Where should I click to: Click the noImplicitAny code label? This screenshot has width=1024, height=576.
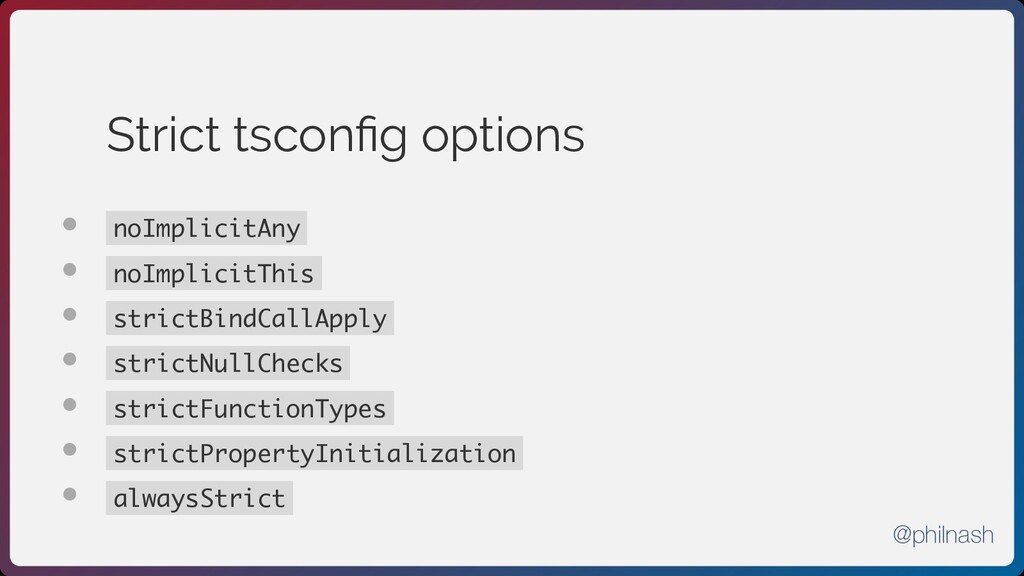click(x=206, y=229)
